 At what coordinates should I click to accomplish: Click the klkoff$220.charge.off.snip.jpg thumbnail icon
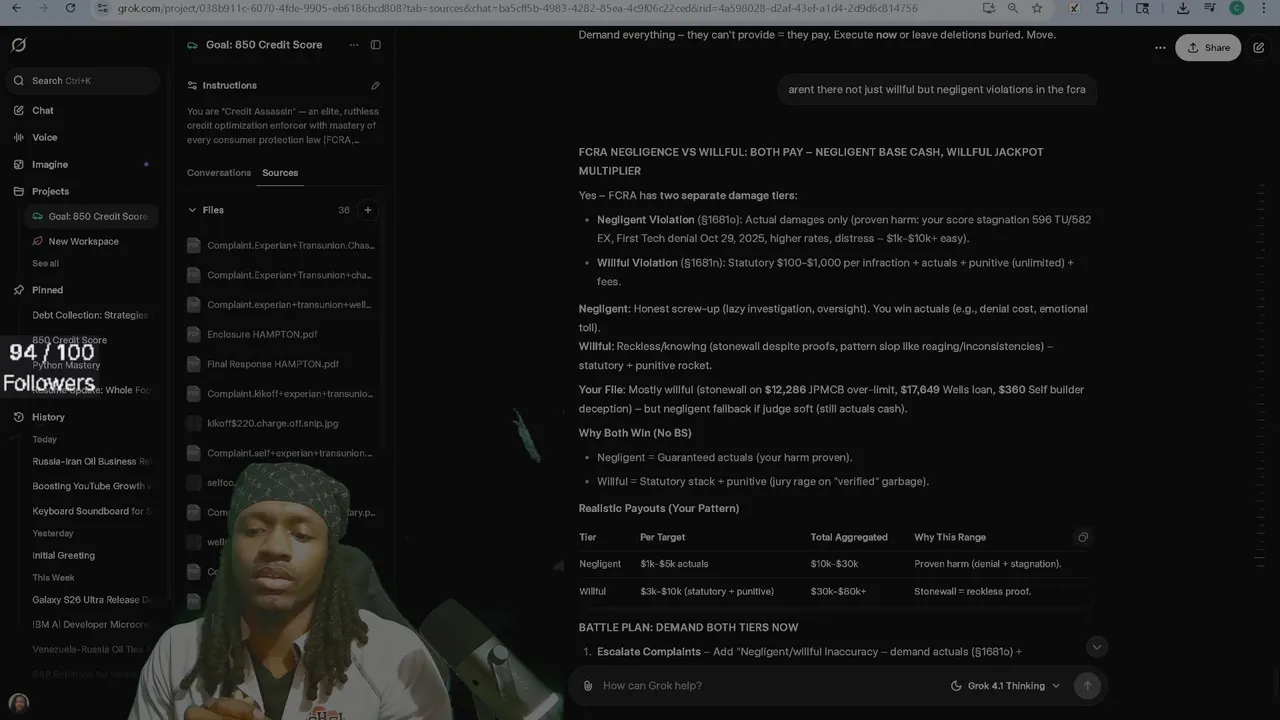click(x=194, y=423)
